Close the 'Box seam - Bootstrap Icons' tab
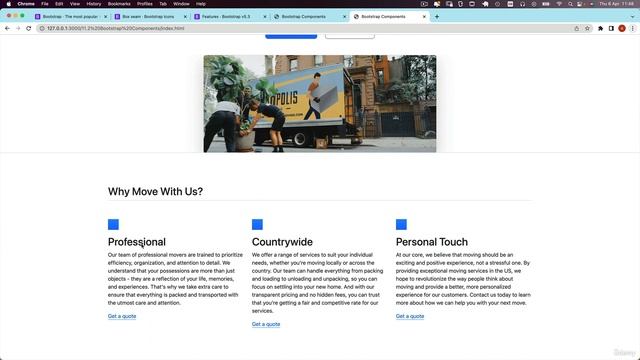The height and width of the screenshot is (360, 640). (185, 17)
